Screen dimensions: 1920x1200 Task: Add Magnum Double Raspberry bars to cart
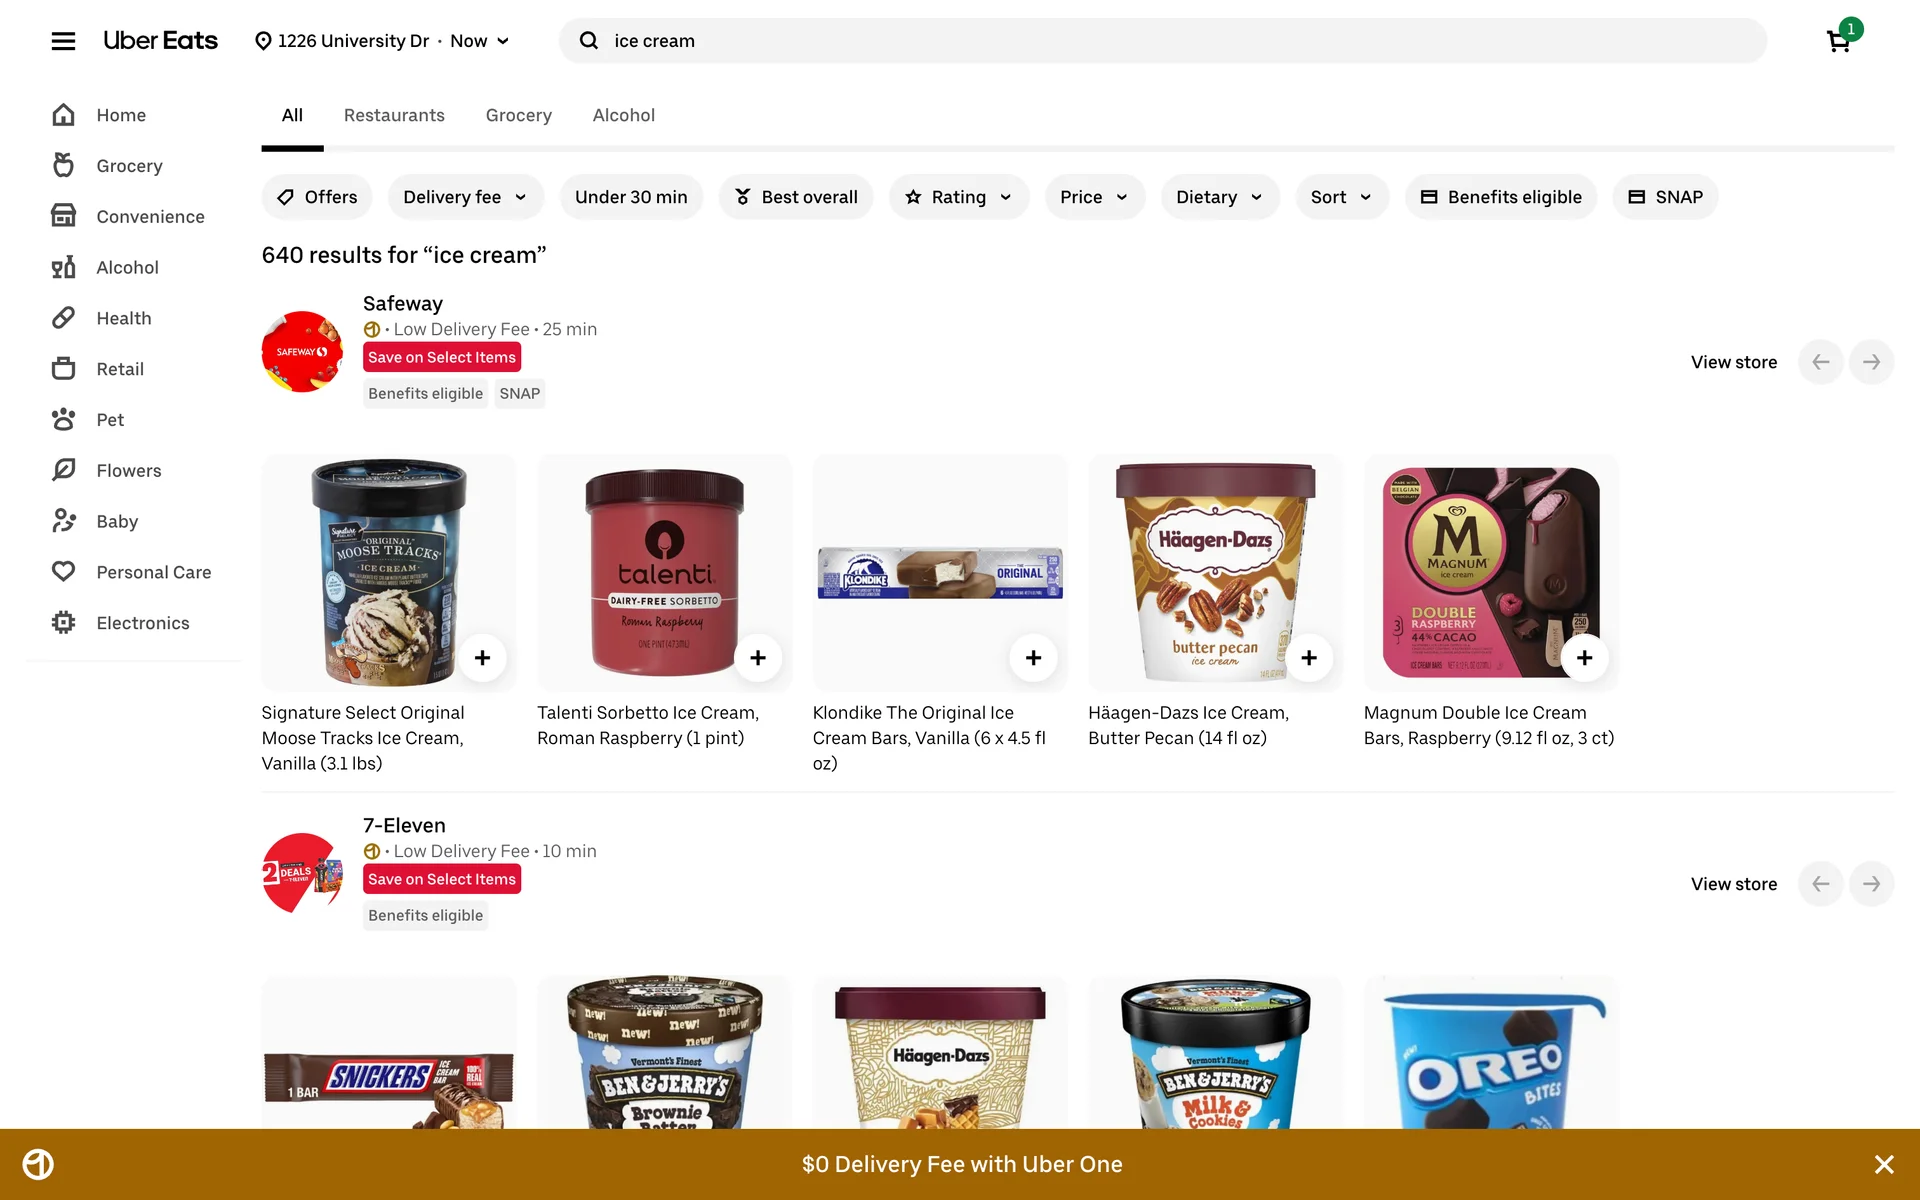(1585, 658)
